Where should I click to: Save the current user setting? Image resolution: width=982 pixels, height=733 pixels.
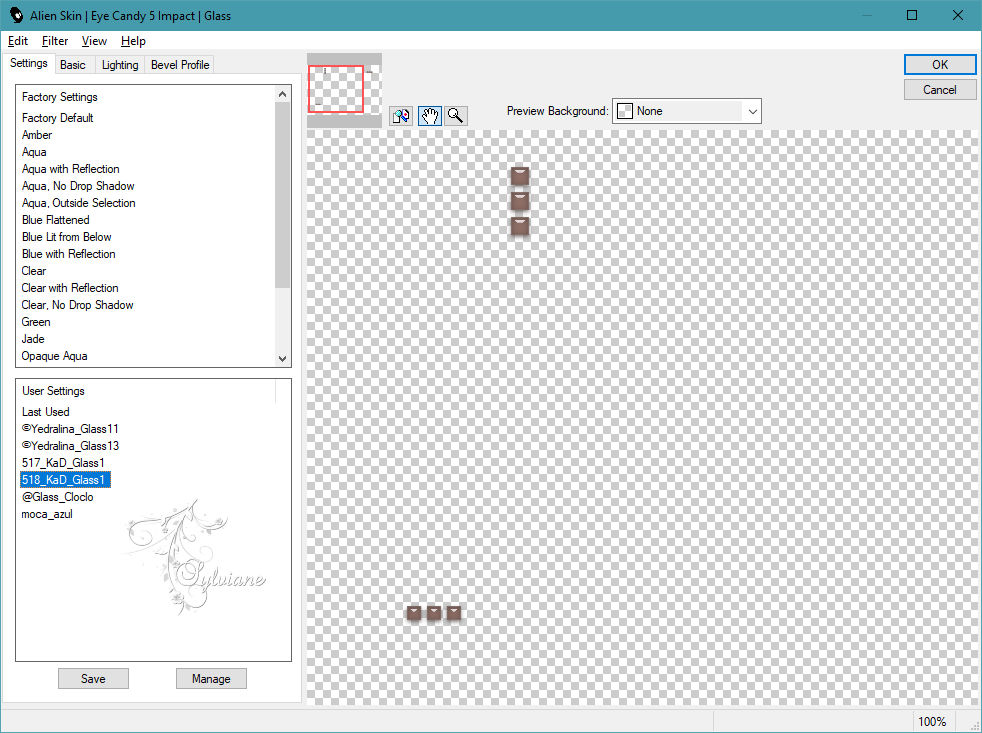pyautogui.click(x=93, y=678)
